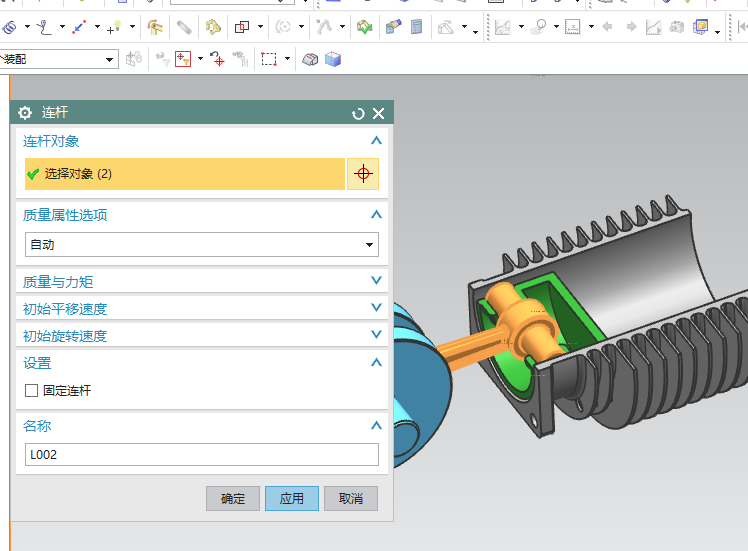Expand the 质量与力矩 section
Image resolution: width=748 pixels, height=551 pixels.
(x=376, y=281)
